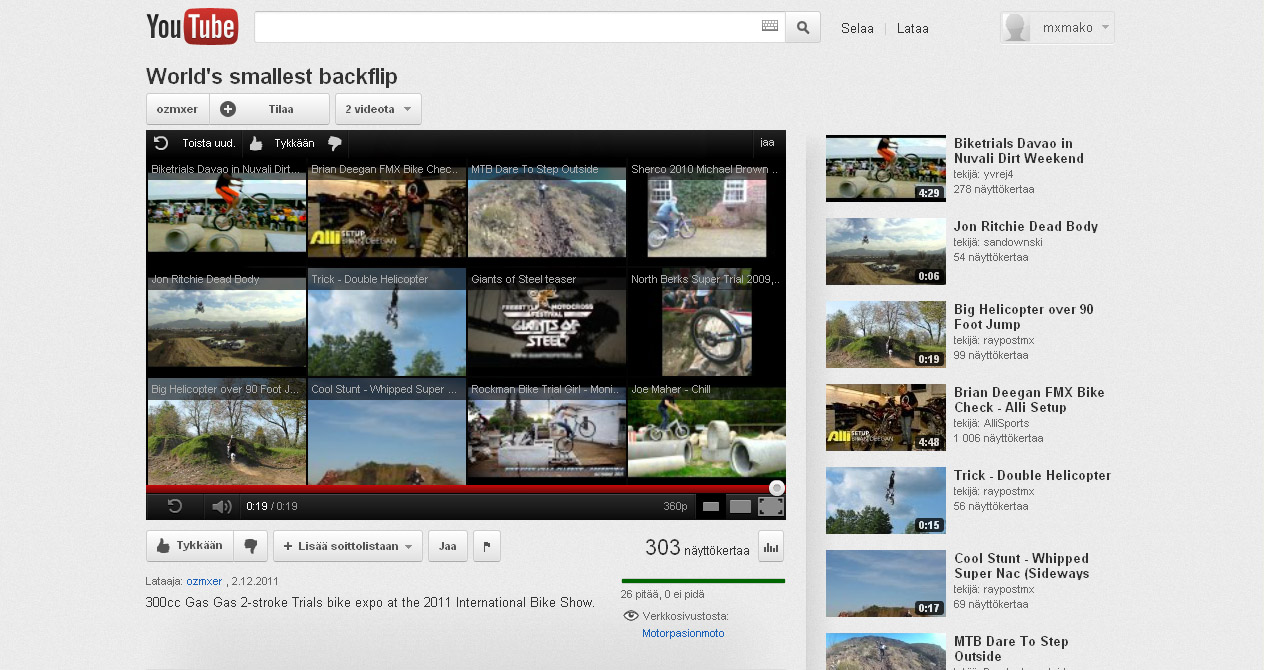
Task: Open the on-screen keyboard icon in search box
Action: (x=769, y=27)
